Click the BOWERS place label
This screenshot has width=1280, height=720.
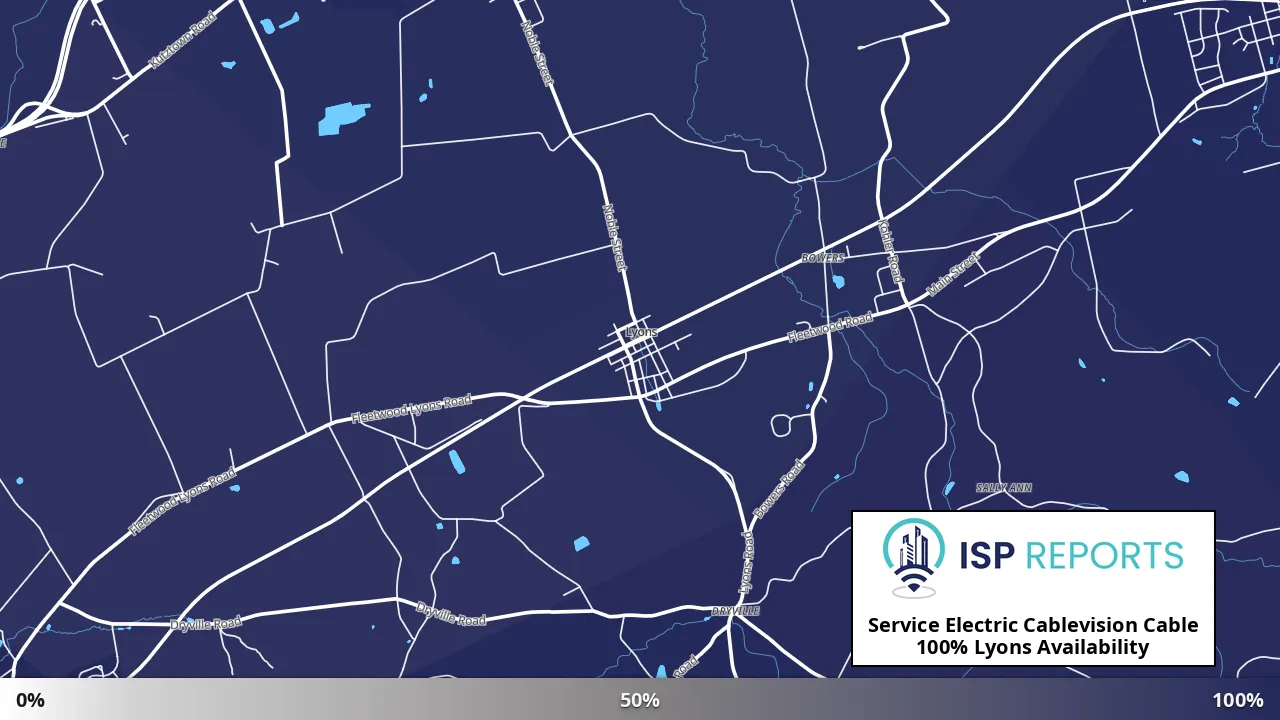pos(823,258)
